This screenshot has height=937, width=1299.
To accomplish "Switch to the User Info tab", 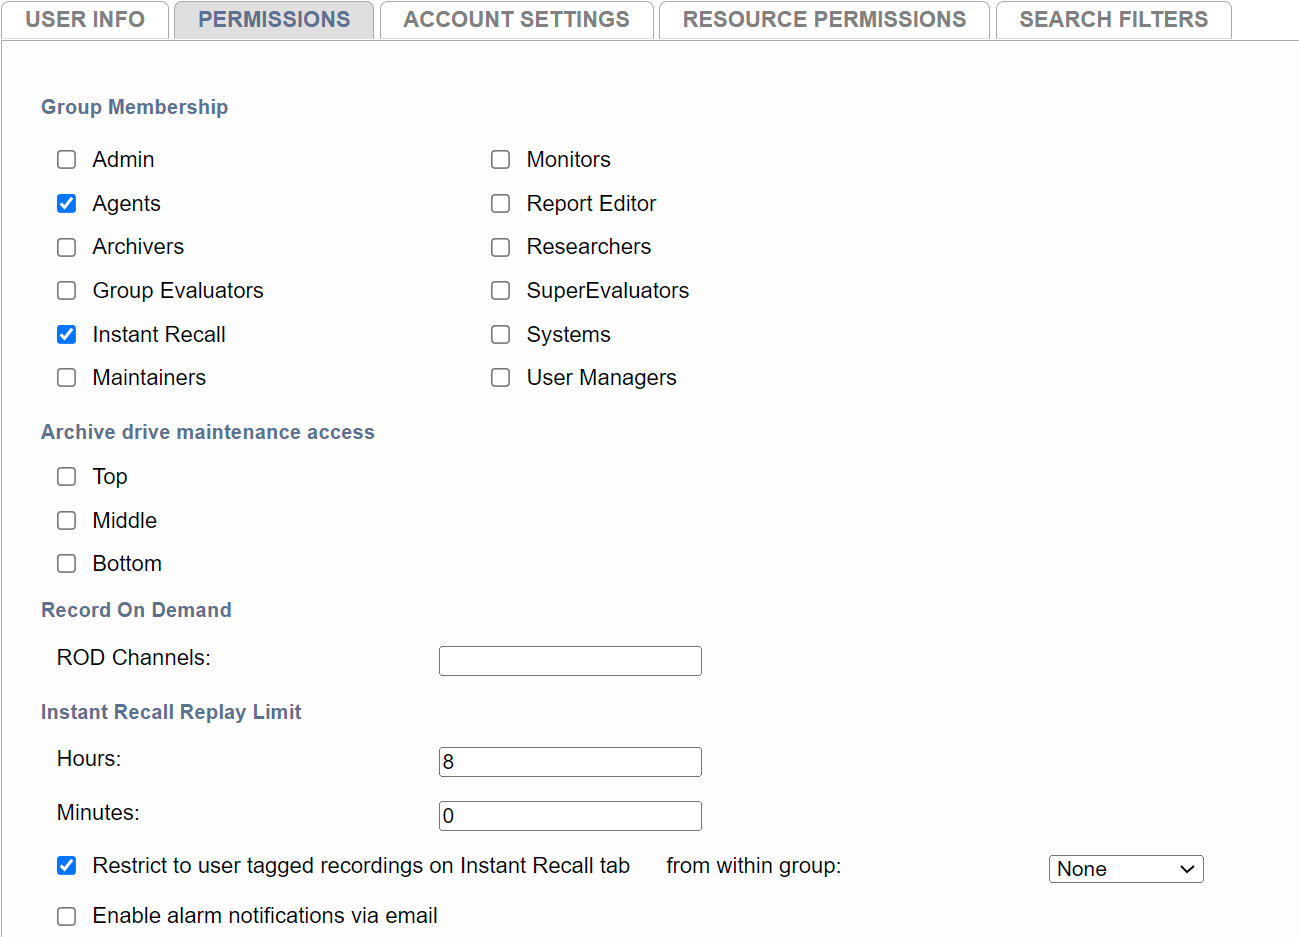I will (x=85, y=18).
